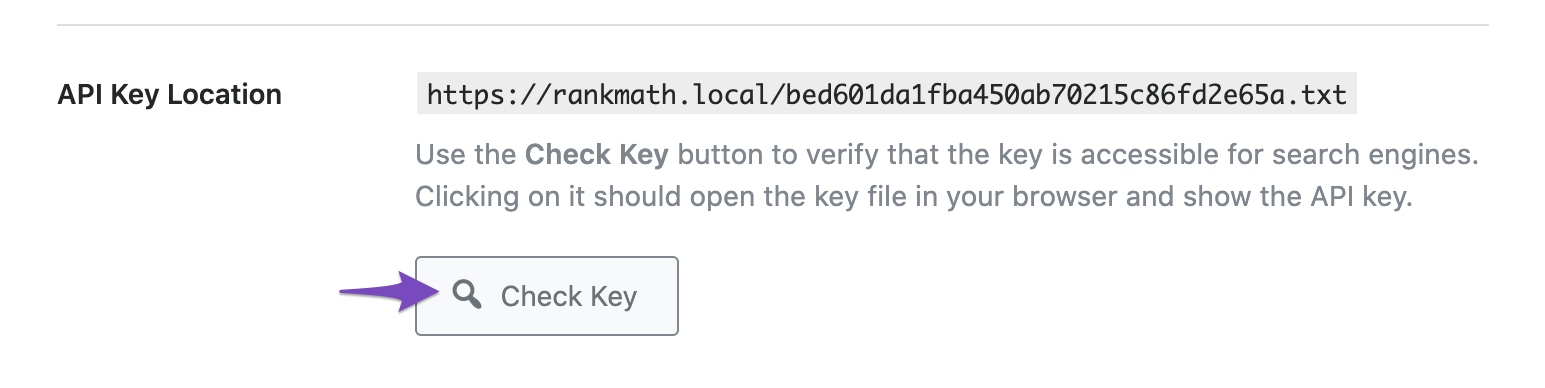Select the API key location URL
Viewport: 1545px width, 388px height.
click(886, 95)
